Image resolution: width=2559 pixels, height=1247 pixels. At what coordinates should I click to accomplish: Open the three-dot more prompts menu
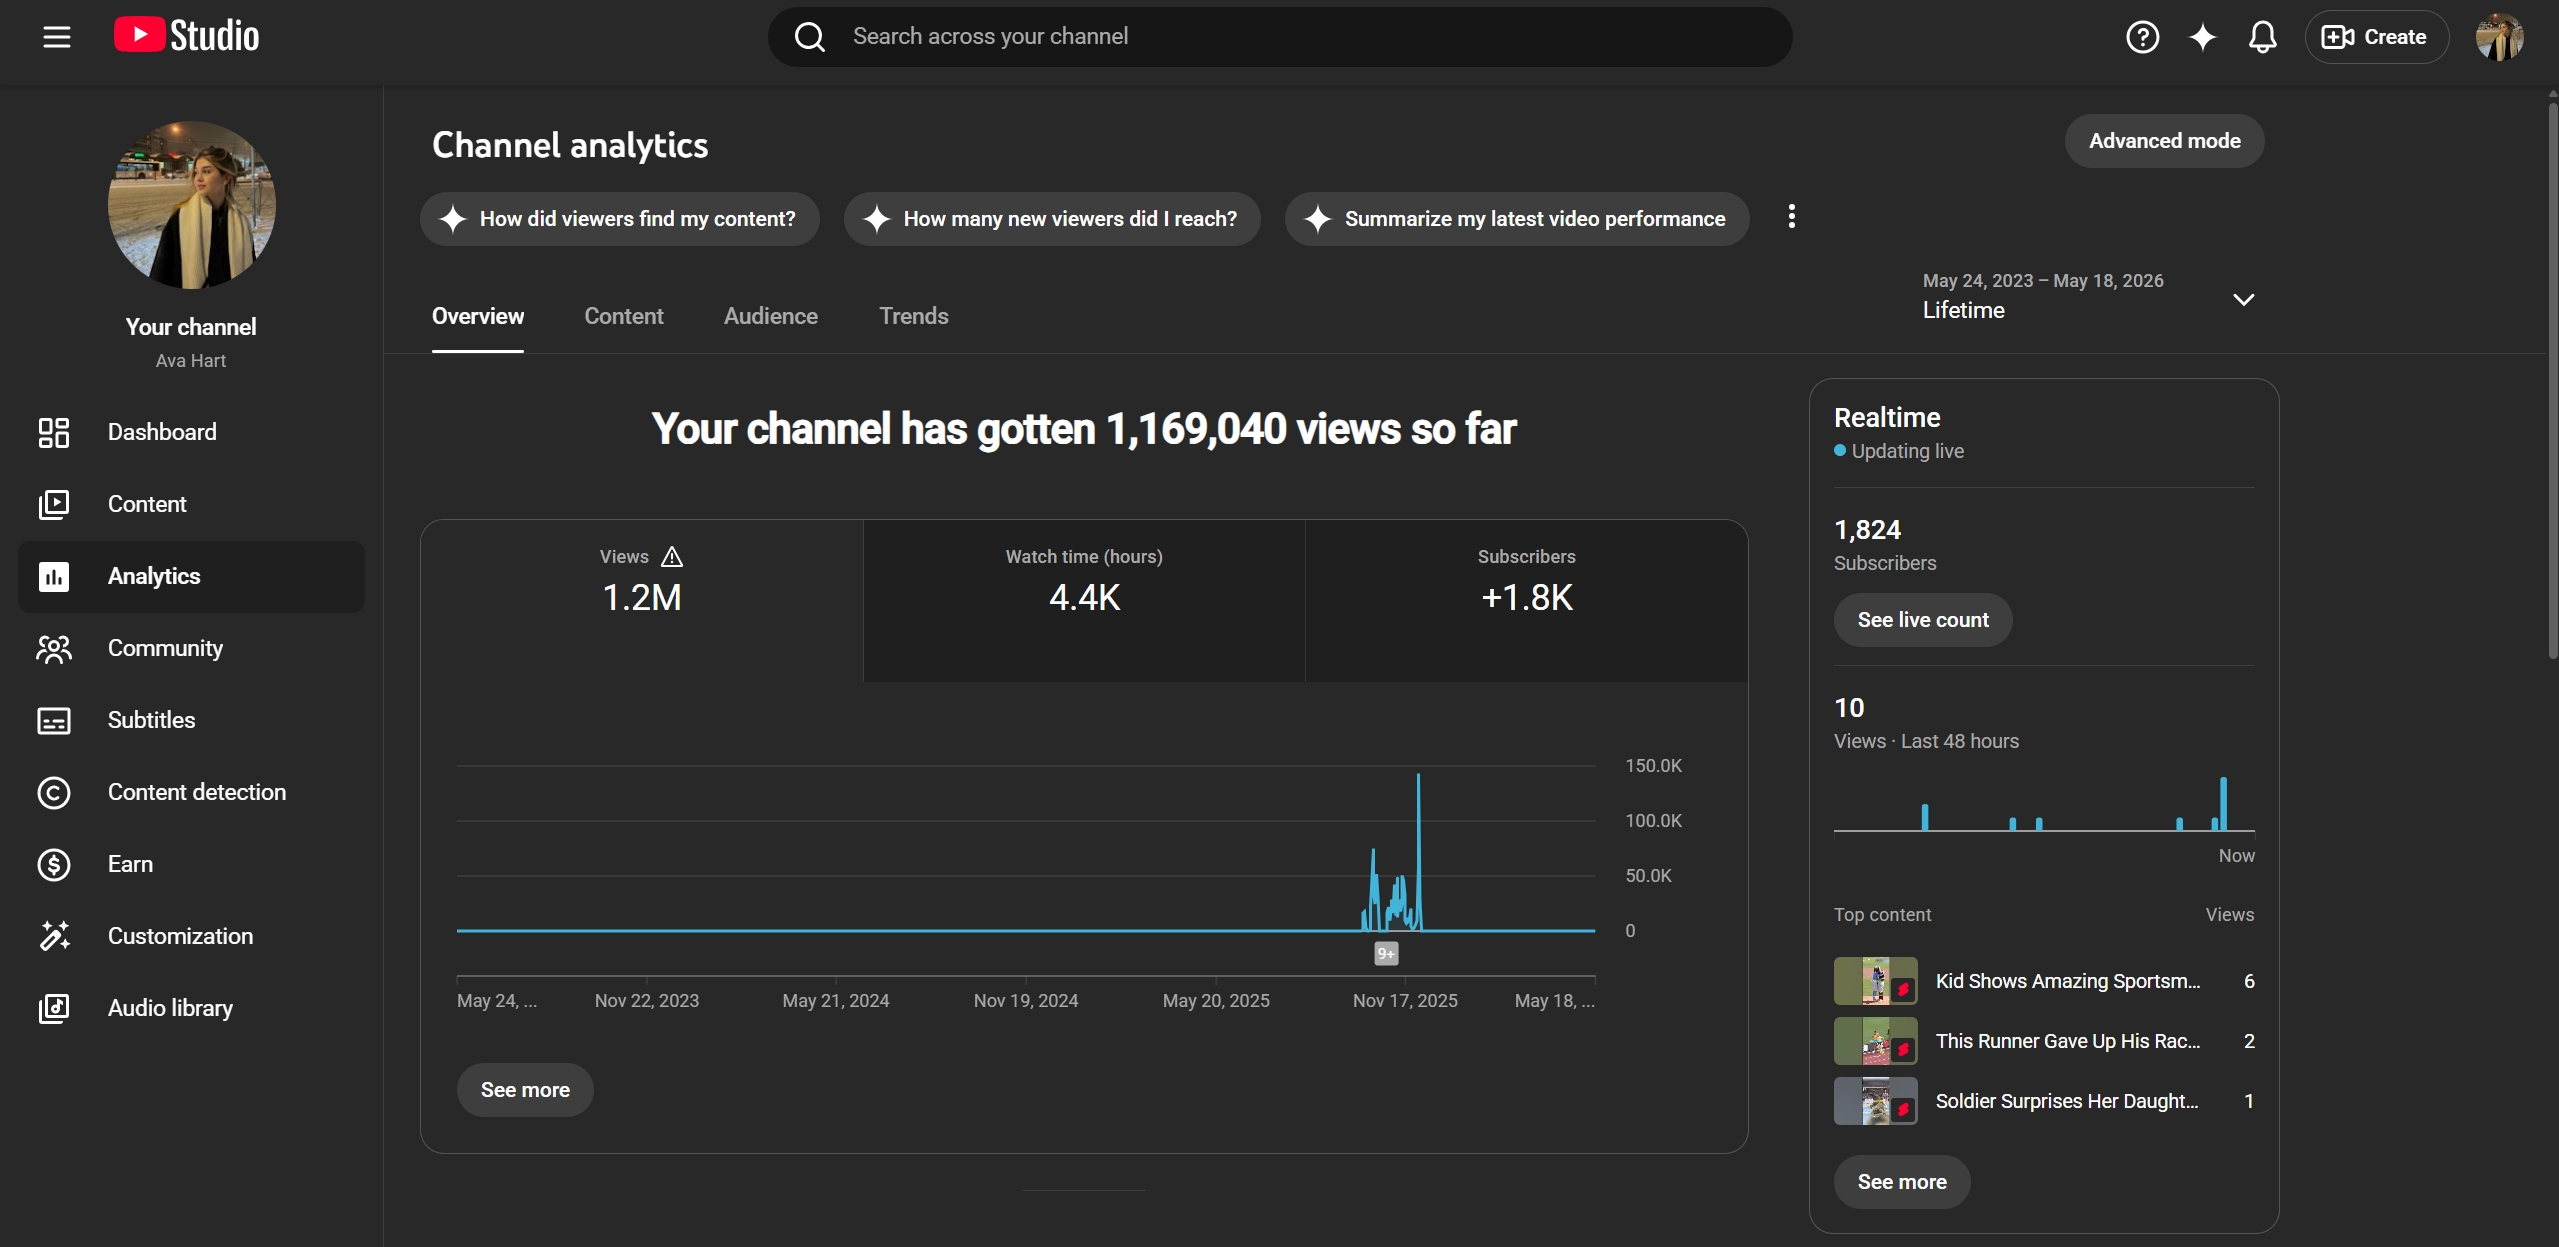1791,217
